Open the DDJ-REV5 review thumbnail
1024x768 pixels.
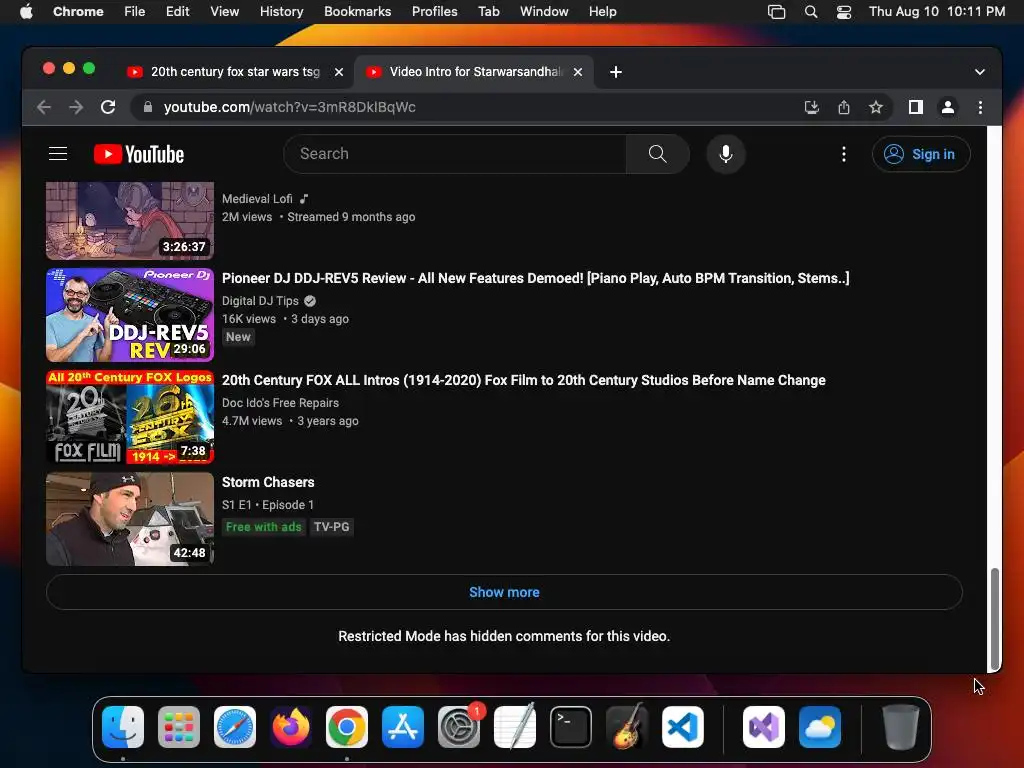(x=130, y=315)
